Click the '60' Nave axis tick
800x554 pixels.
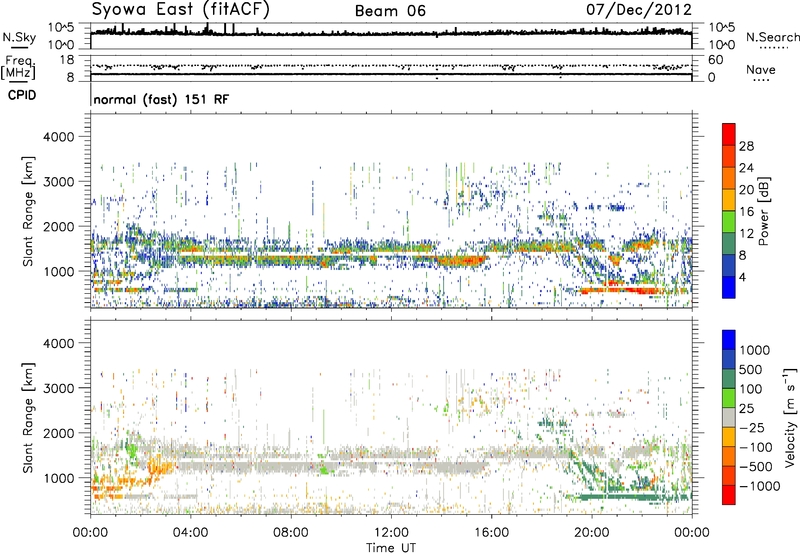click(x=716, y=60)
